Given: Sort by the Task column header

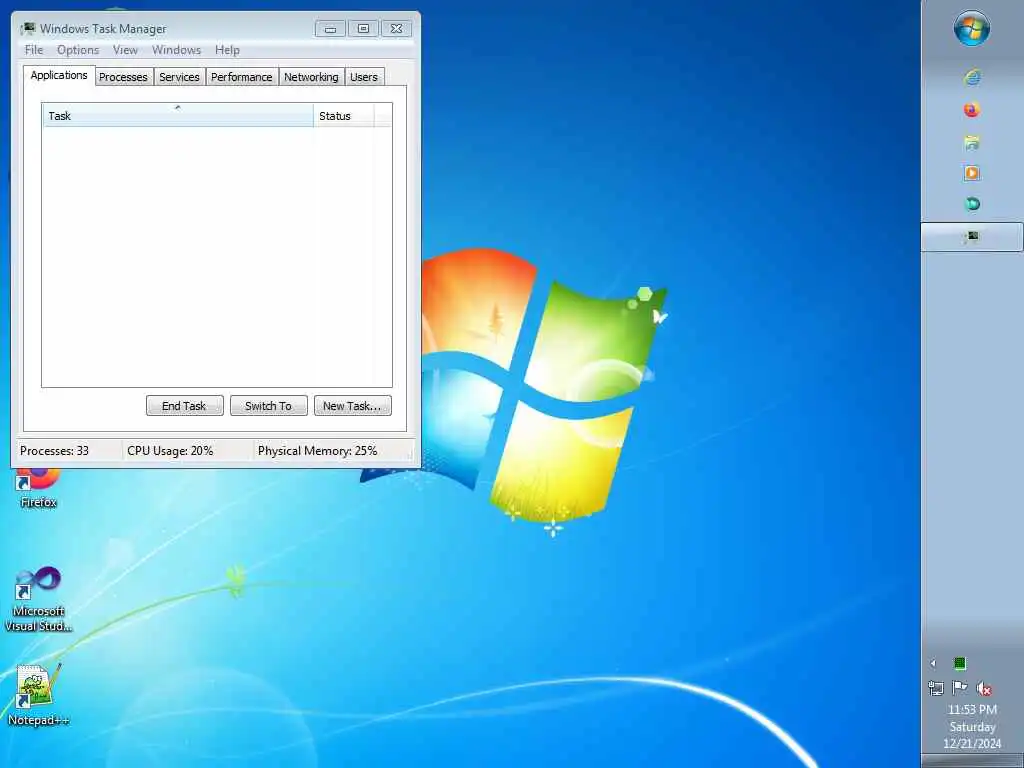Looking at the screenshot, I should pyautogui.click(x=178, y=116).
